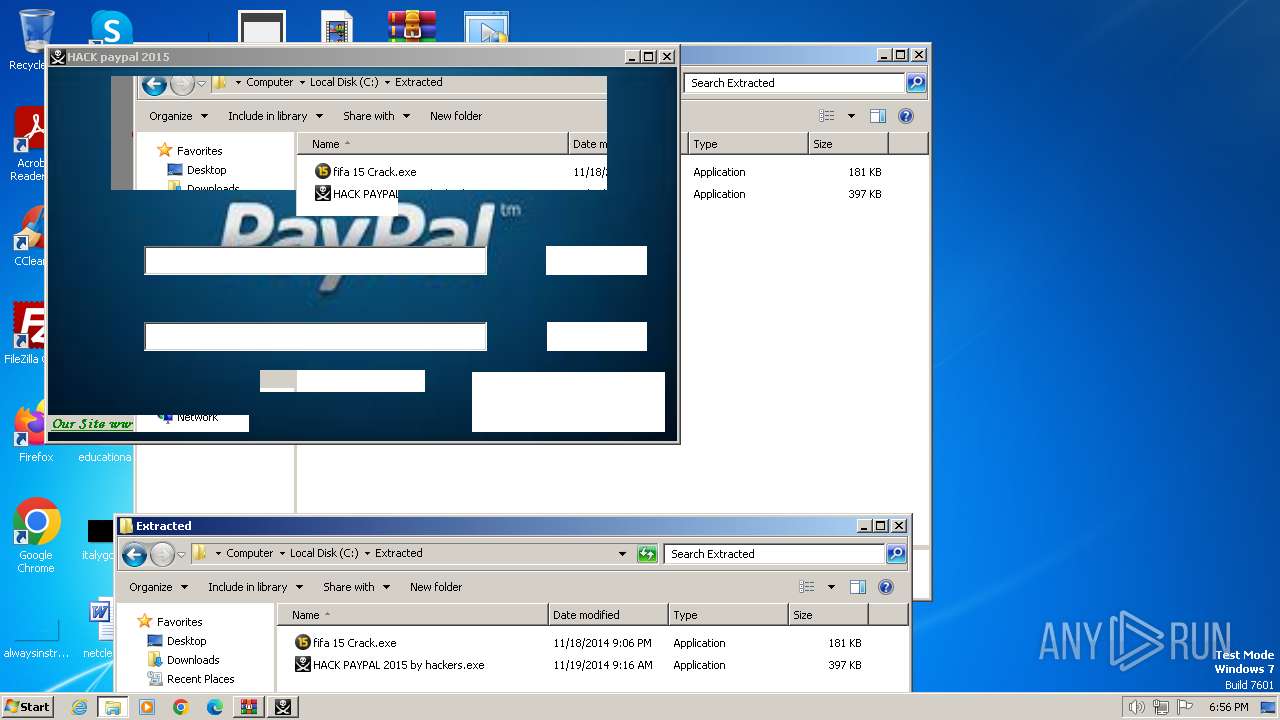
Task: Click the clock showing 6:56 PM
Action: click(1228, 707)
